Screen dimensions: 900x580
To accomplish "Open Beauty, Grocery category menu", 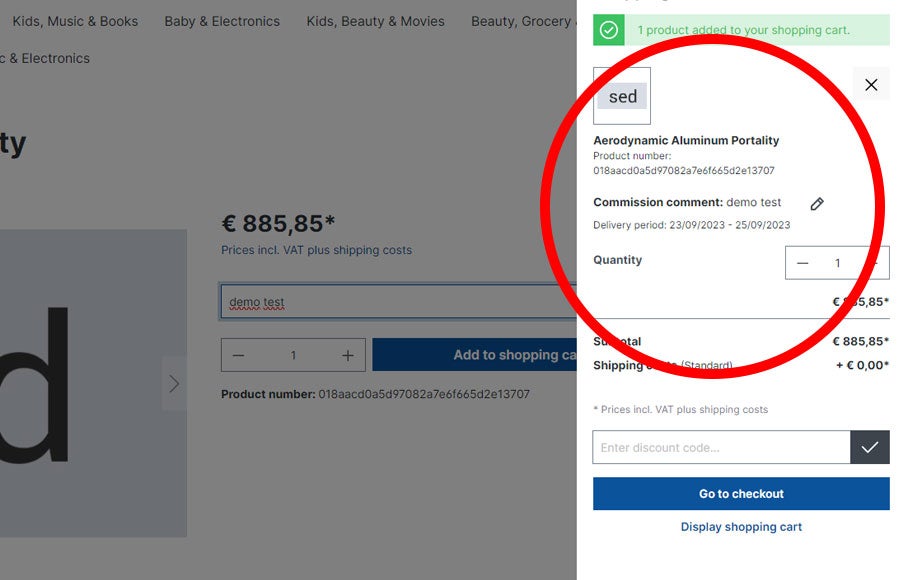I will coord(521,21).
